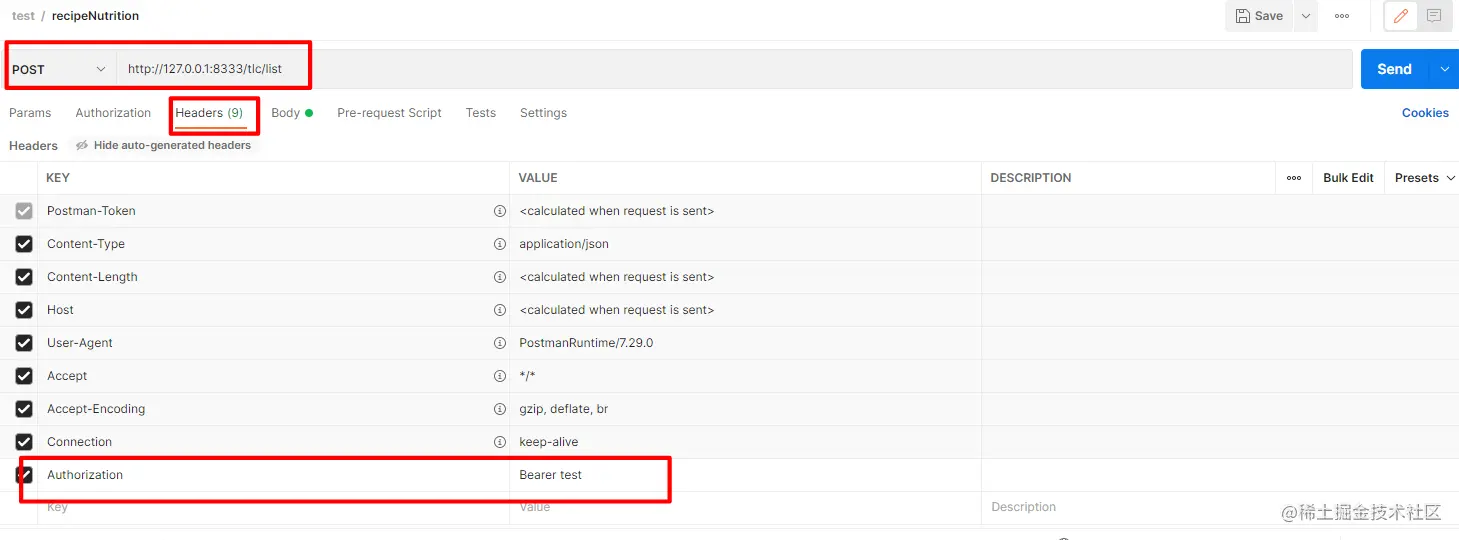This screenshot has height=540, width=1459.
Task: Expand the Save options arrow
Action: point(1306,16)
